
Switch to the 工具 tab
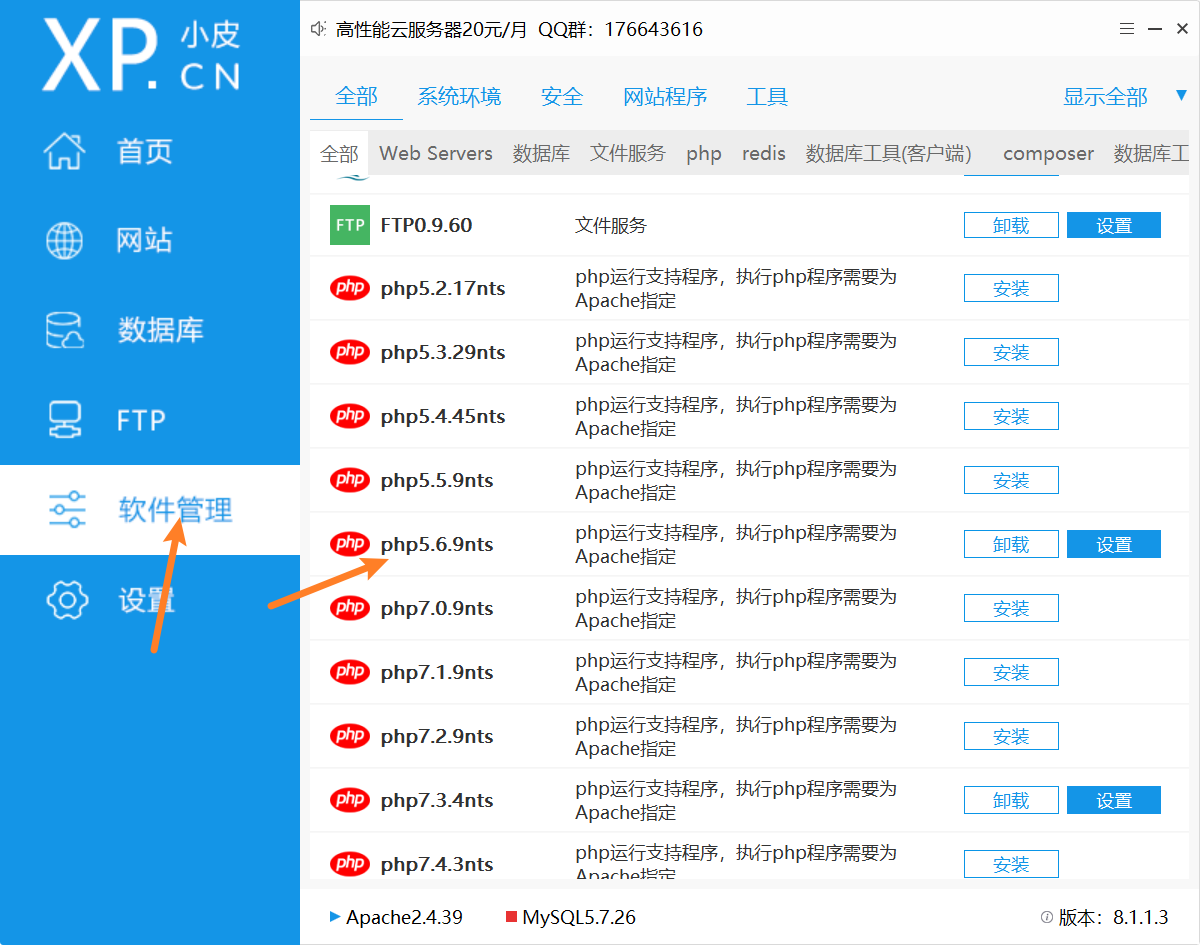click(767, 97)
